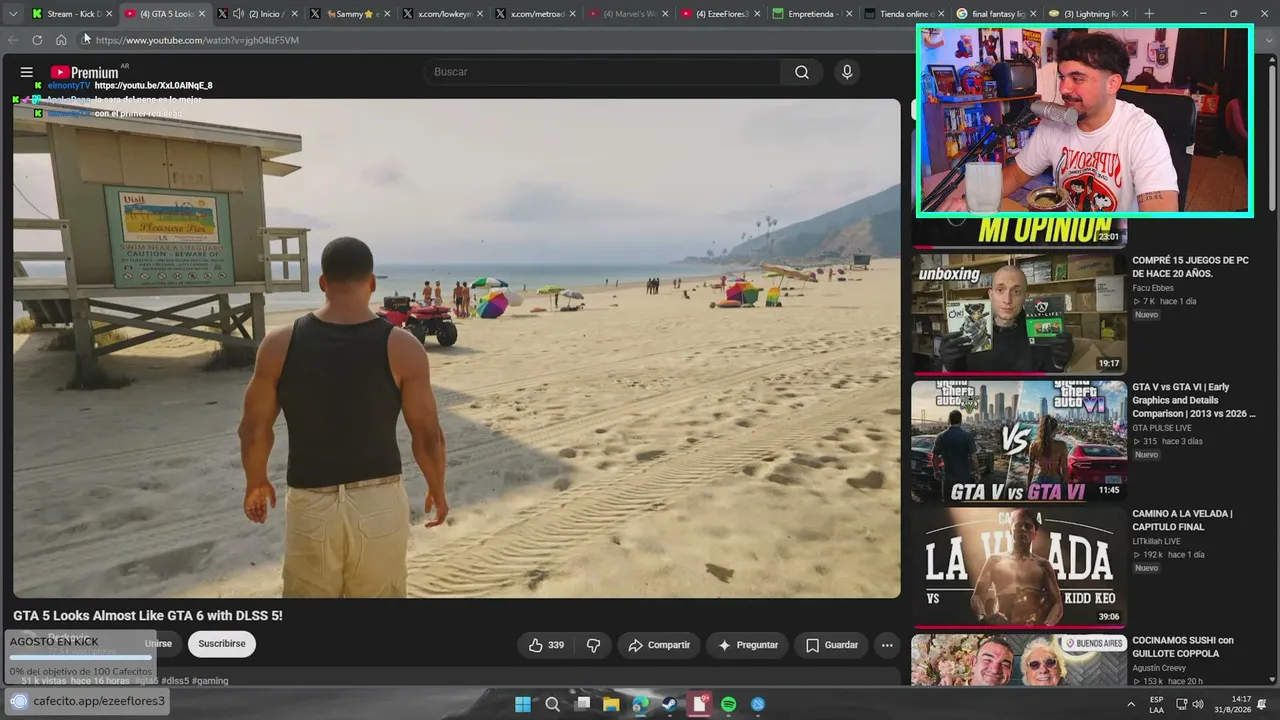Screen dimensions: 1280x720
Task: Open Steam from the taskbar
Action: 670,704
